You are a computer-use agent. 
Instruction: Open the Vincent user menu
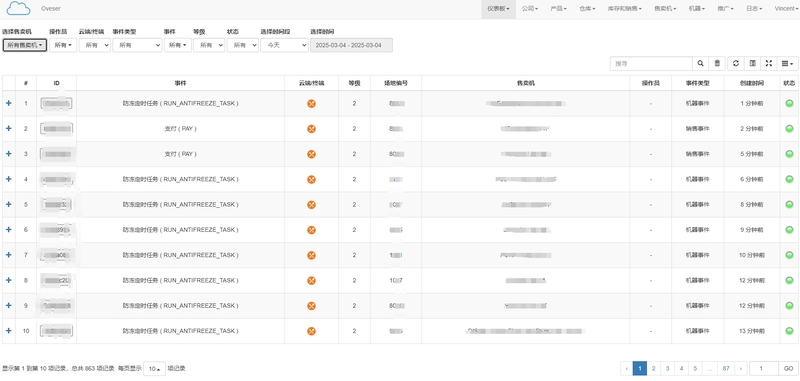pos(786,9)
